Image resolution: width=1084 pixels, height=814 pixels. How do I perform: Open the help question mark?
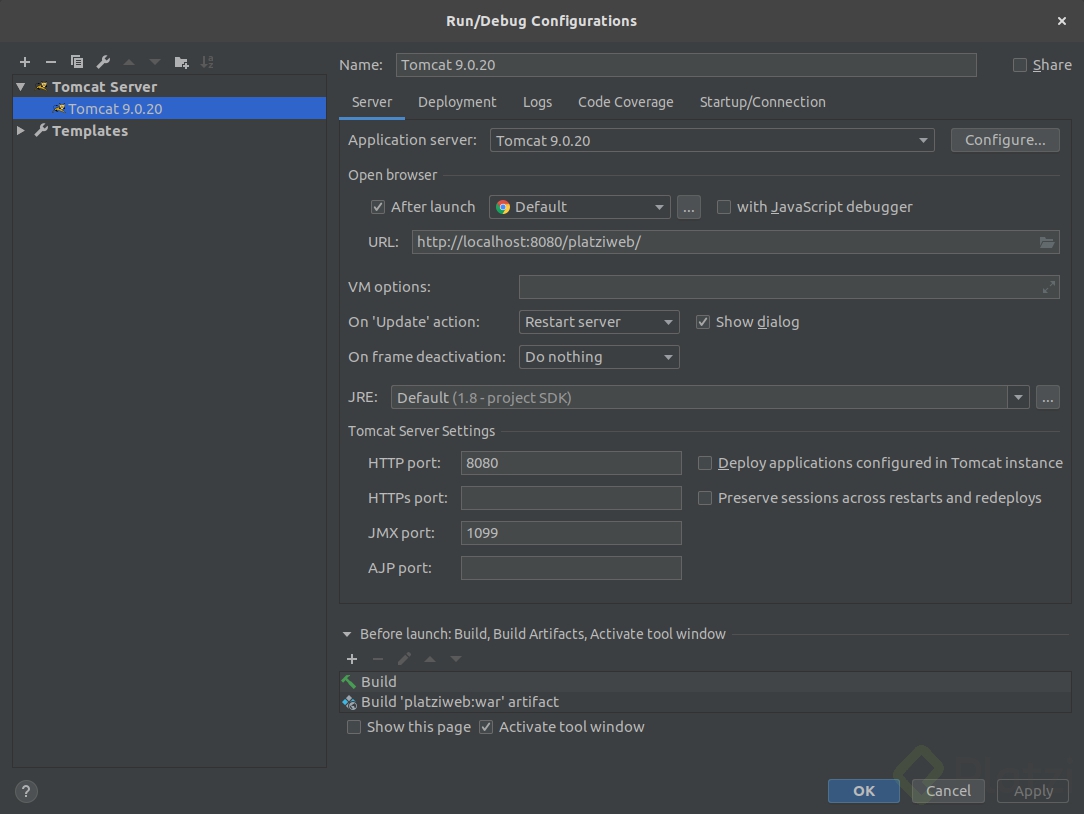26,791
